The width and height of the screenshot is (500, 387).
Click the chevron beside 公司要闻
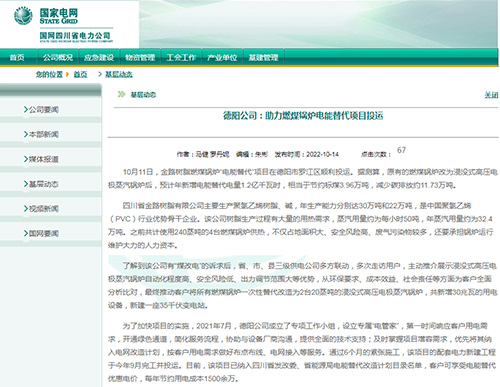(26, 109)
